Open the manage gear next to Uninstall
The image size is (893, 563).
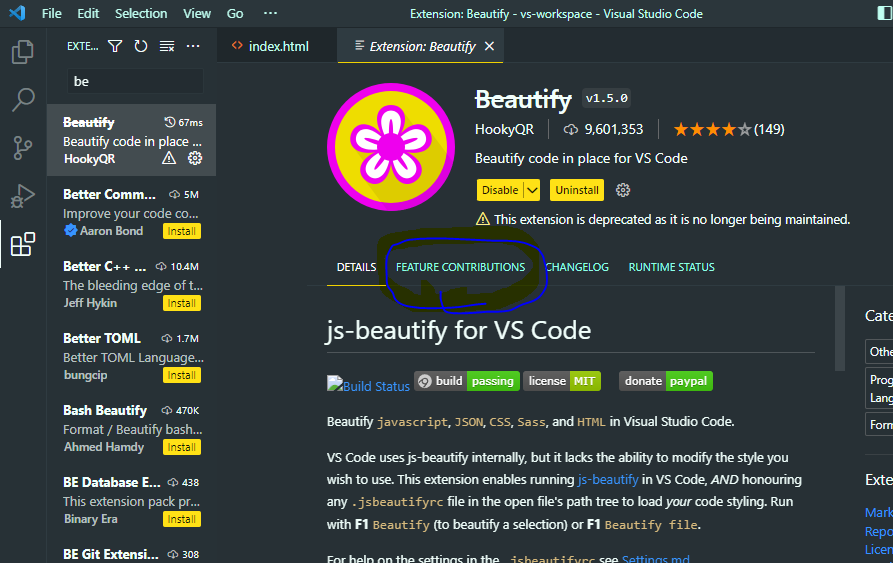622,190
